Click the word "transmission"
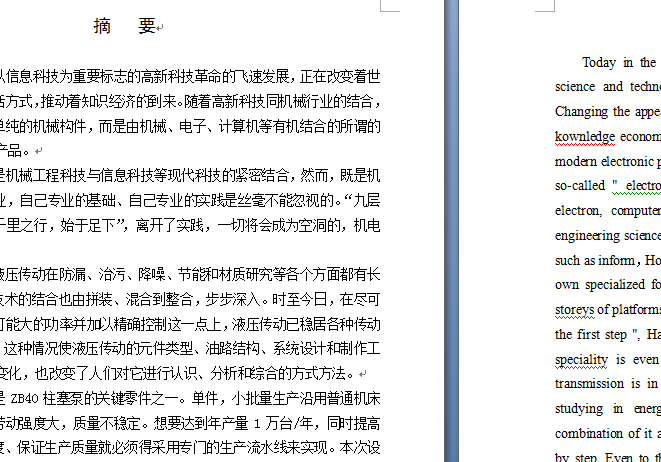Image resolution: width=661 pixels, height=462 pixels. pos(589,384)
